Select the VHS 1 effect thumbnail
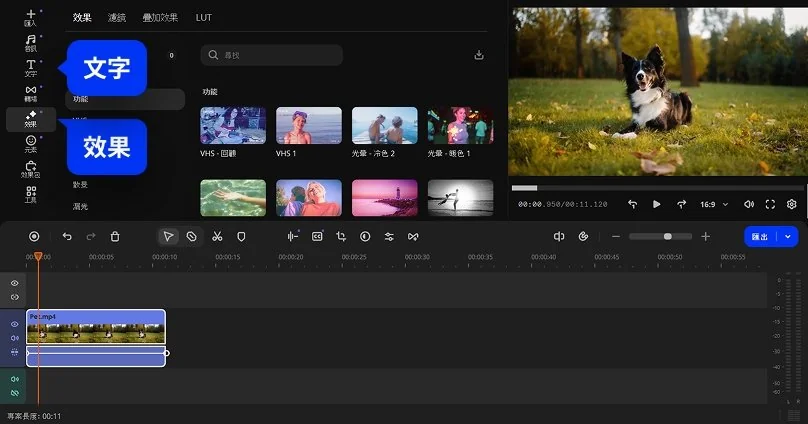 [308, 126]
